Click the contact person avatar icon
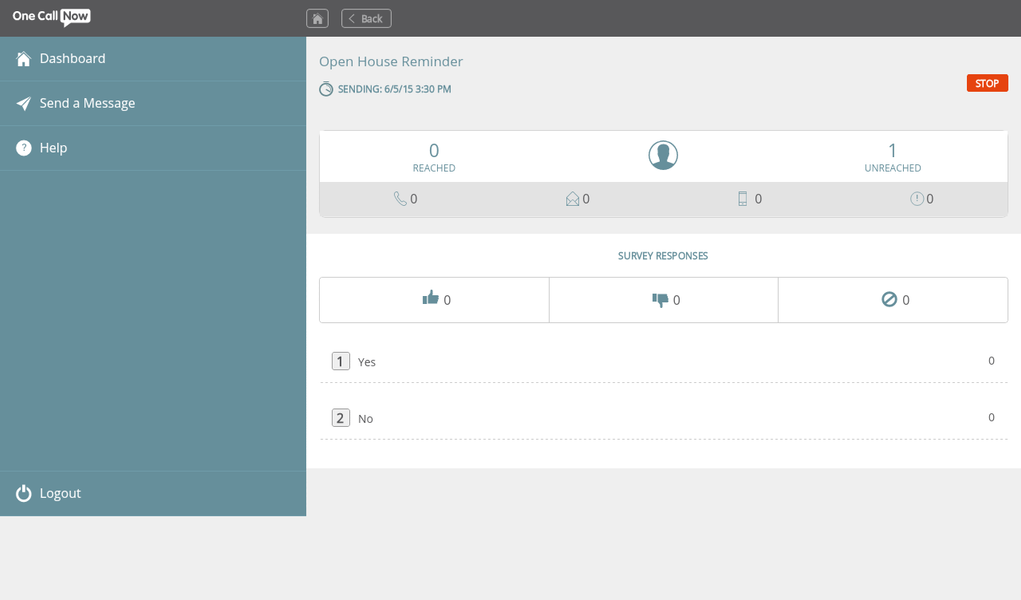The height and width of the screenshot is (600, 1021). pyautogui.click(x=663, y=155)
